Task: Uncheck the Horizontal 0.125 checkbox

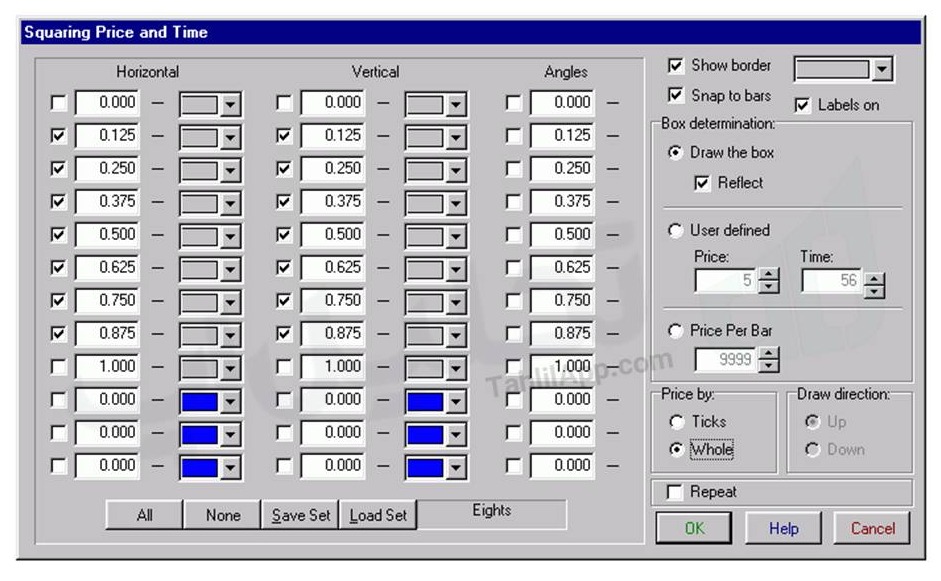Action: click(58, 136)
